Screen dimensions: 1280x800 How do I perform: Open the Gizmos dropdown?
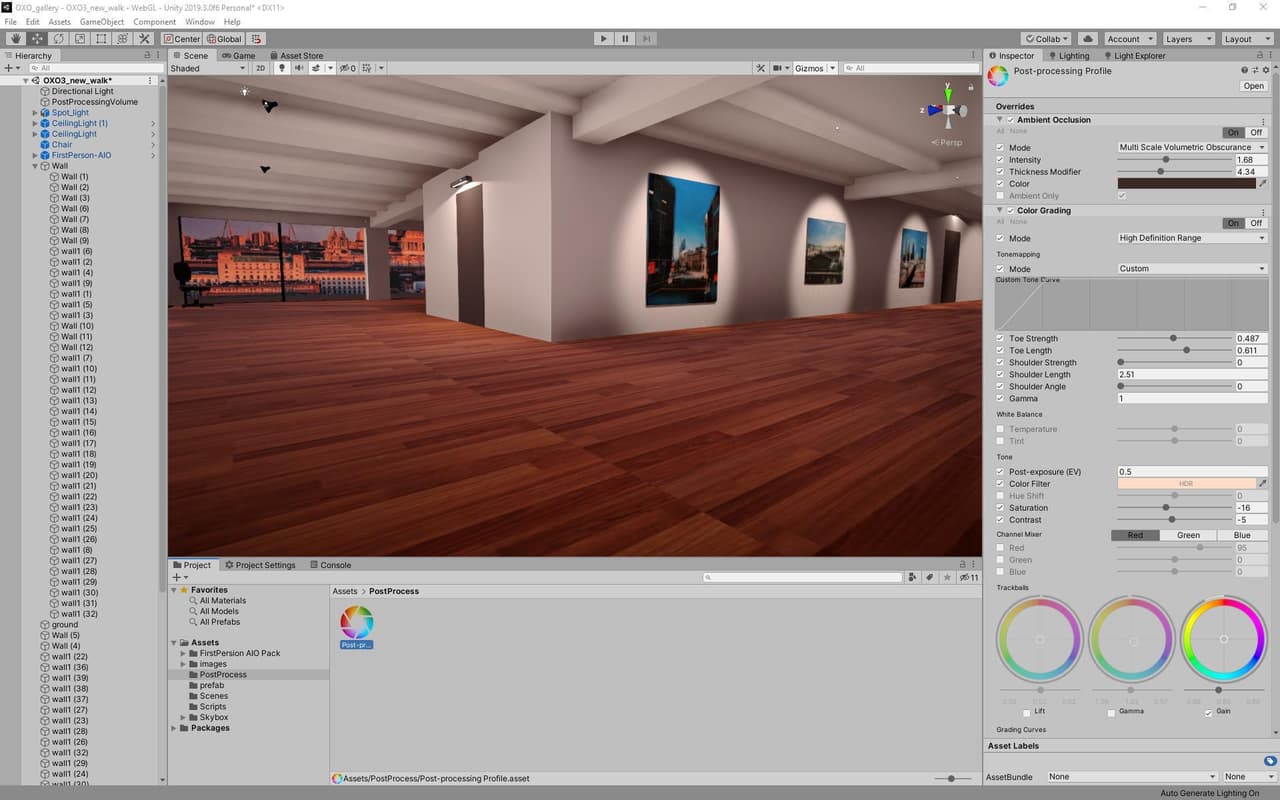pyautogui.click(x=813, y=68)
